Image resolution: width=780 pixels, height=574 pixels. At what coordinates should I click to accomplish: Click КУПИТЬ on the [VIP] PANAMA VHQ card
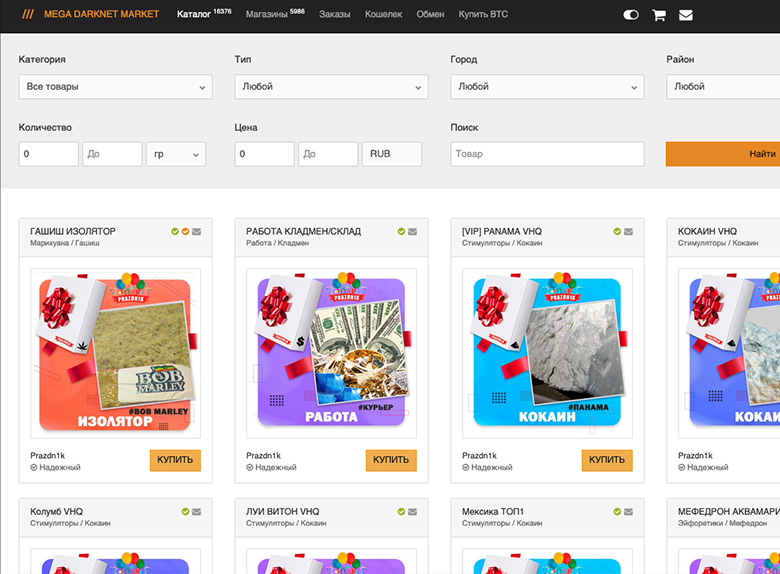(x=607, y=460)
